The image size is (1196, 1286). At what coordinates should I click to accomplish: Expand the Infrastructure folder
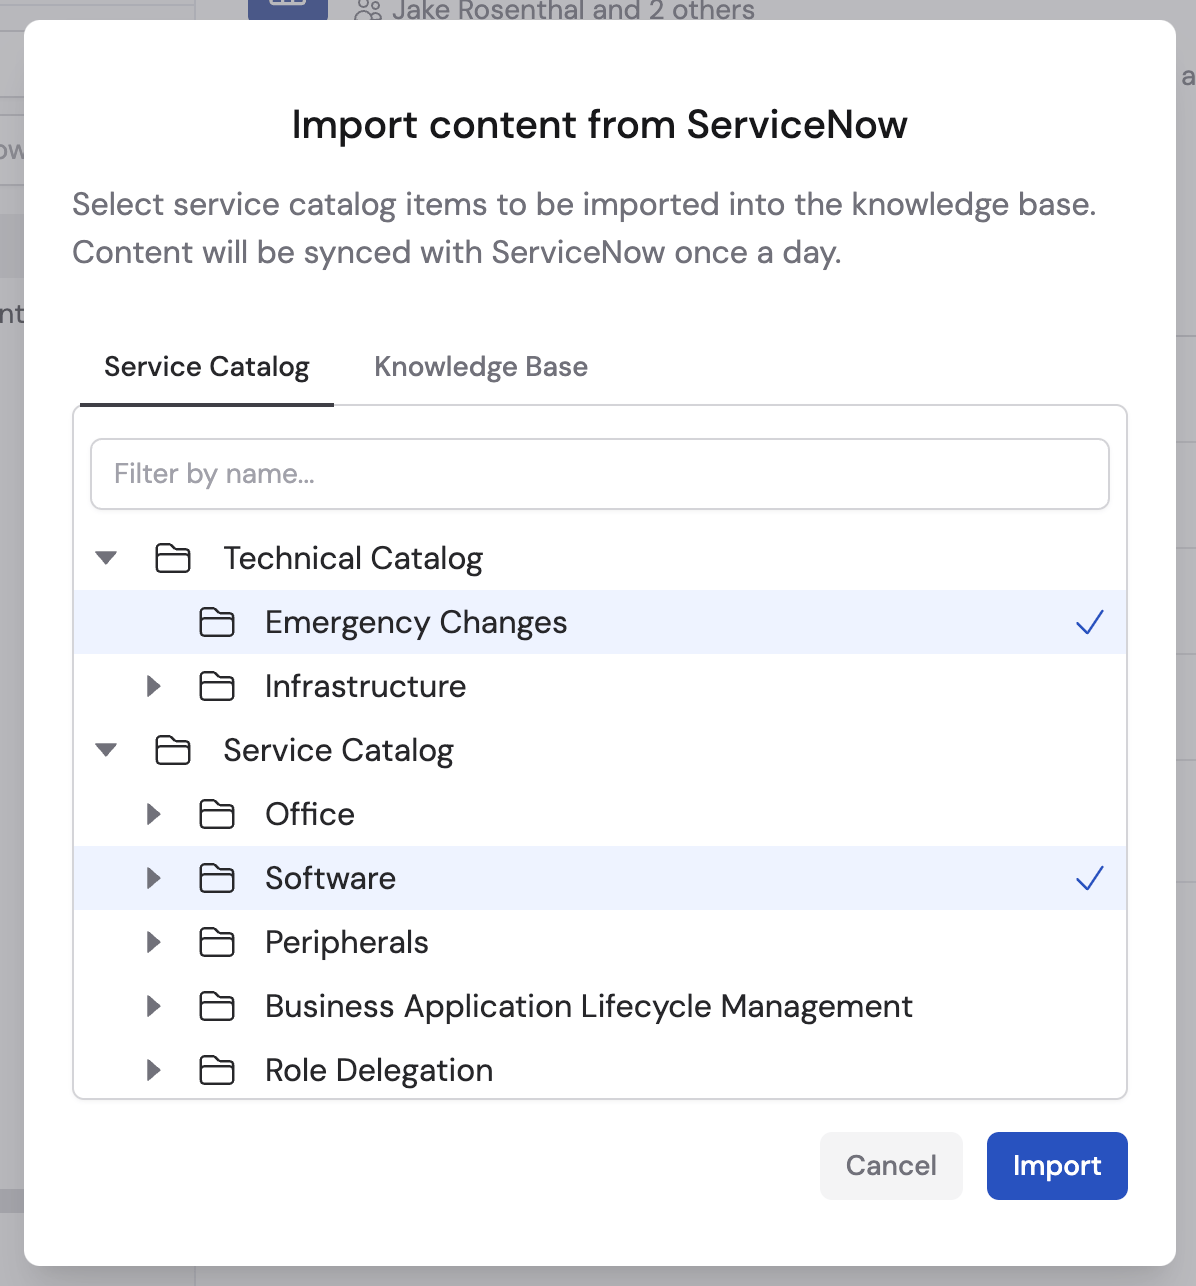(x=153, y=686)
